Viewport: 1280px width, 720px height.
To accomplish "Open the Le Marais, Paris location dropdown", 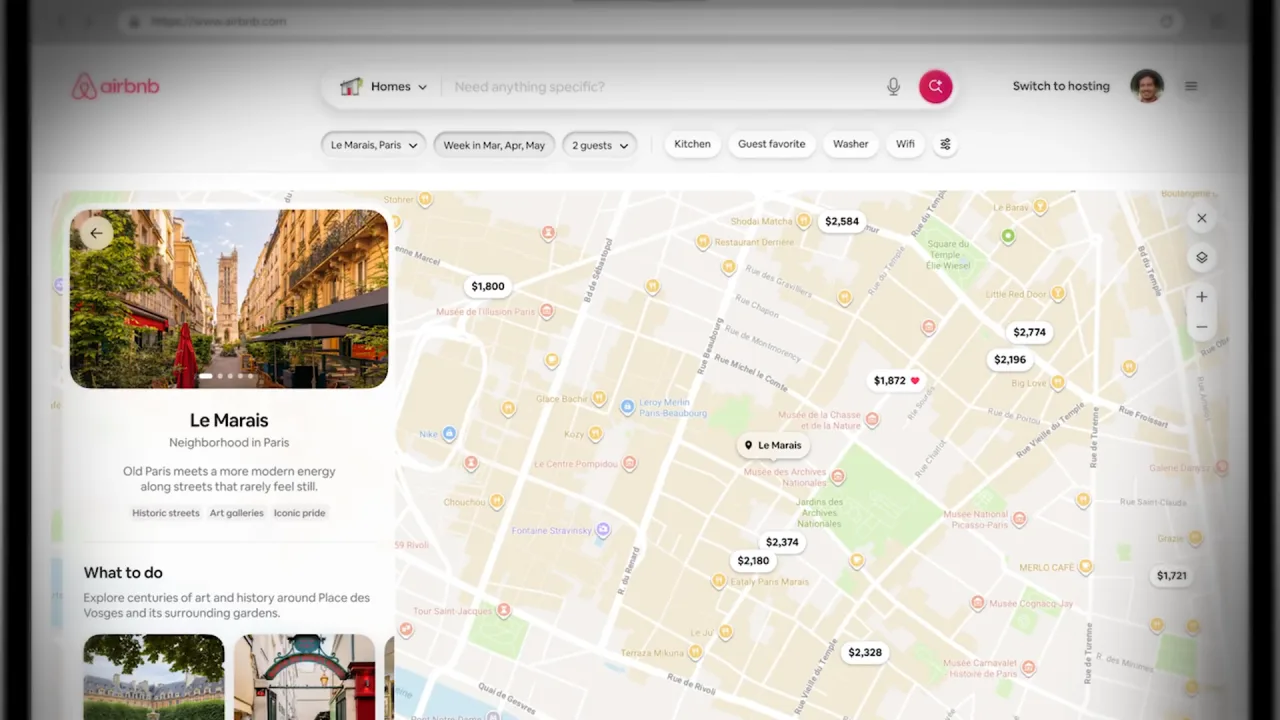I will [373, 145].
